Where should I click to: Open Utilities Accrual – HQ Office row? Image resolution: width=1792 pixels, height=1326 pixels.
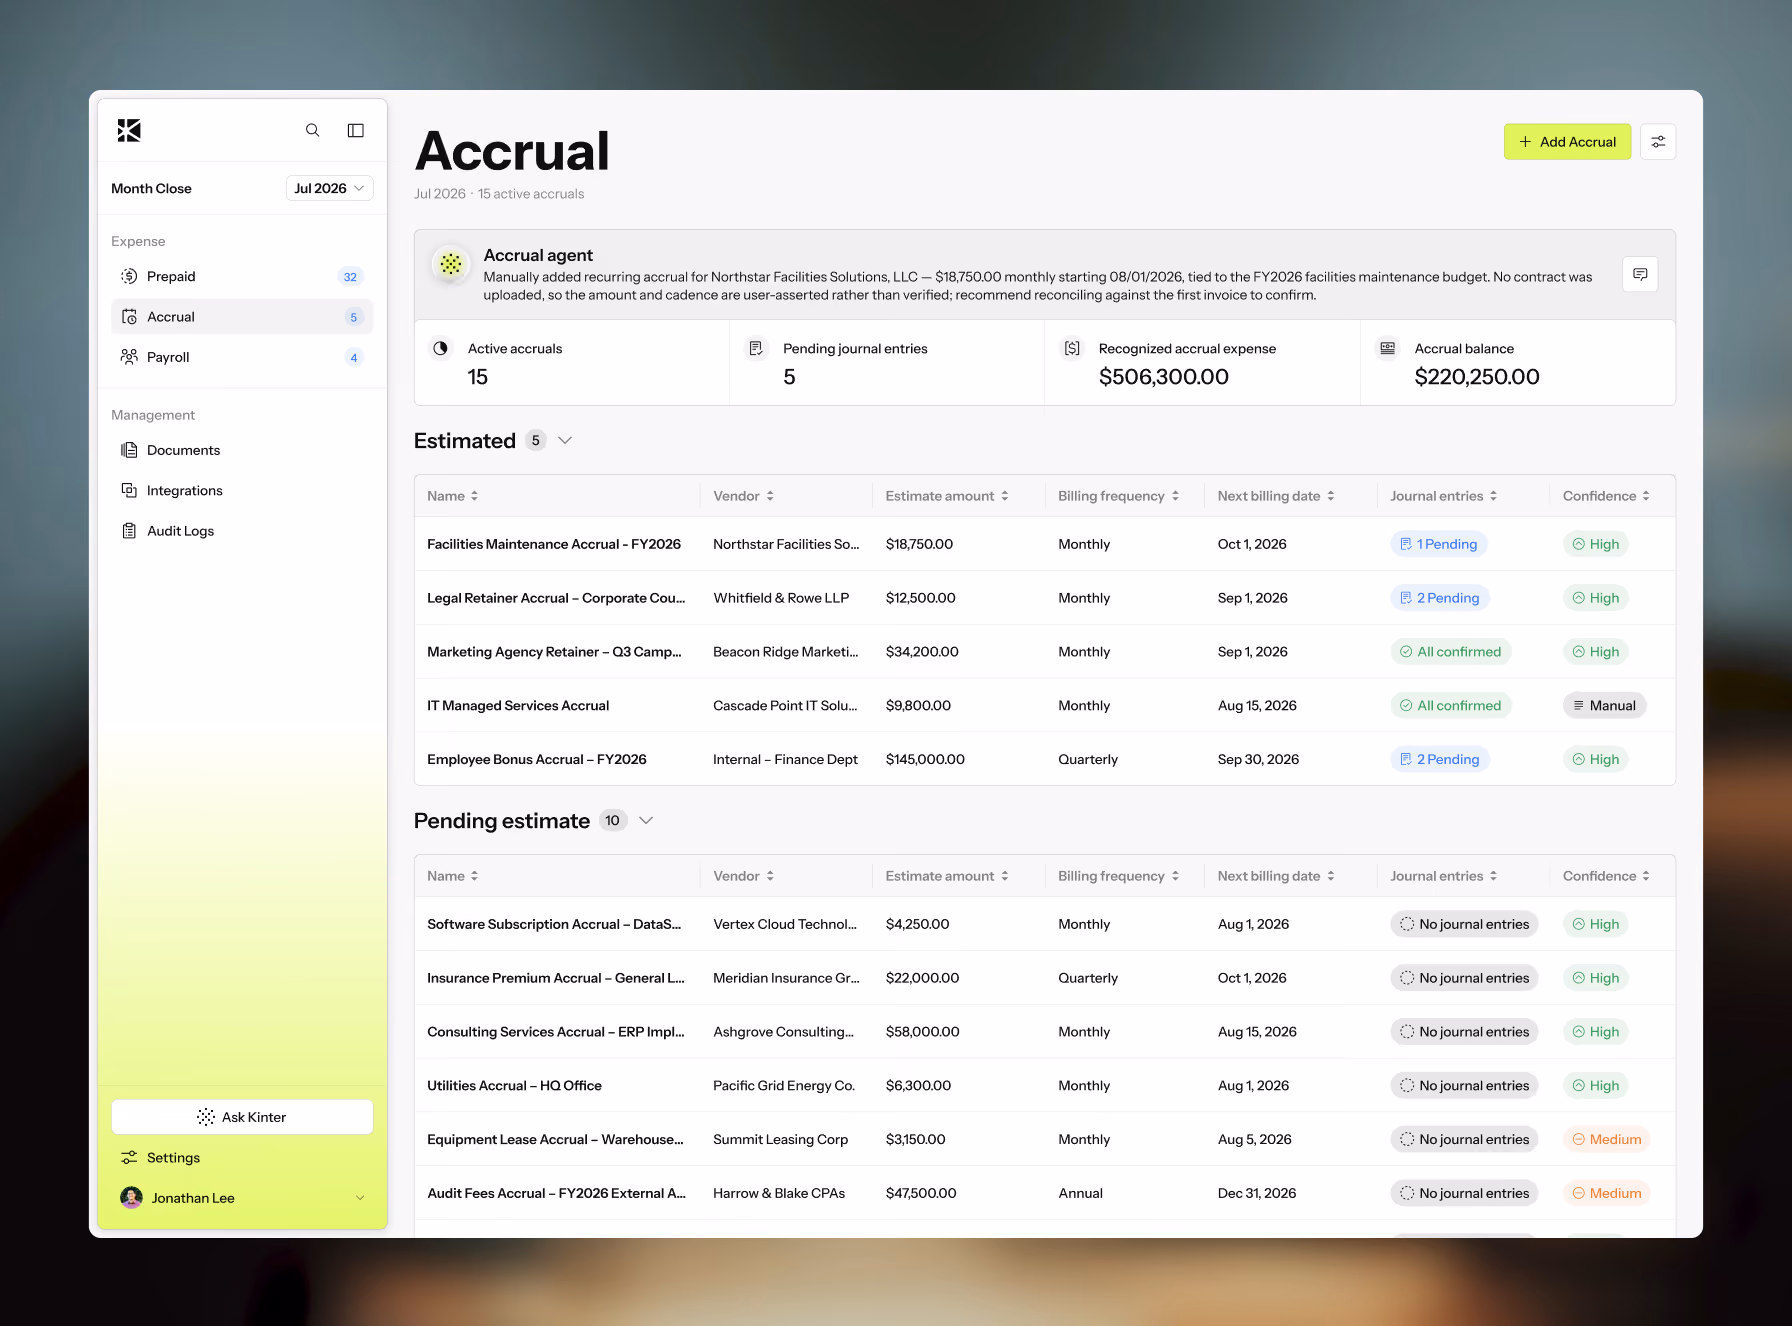click(x=1045, y=1085)
